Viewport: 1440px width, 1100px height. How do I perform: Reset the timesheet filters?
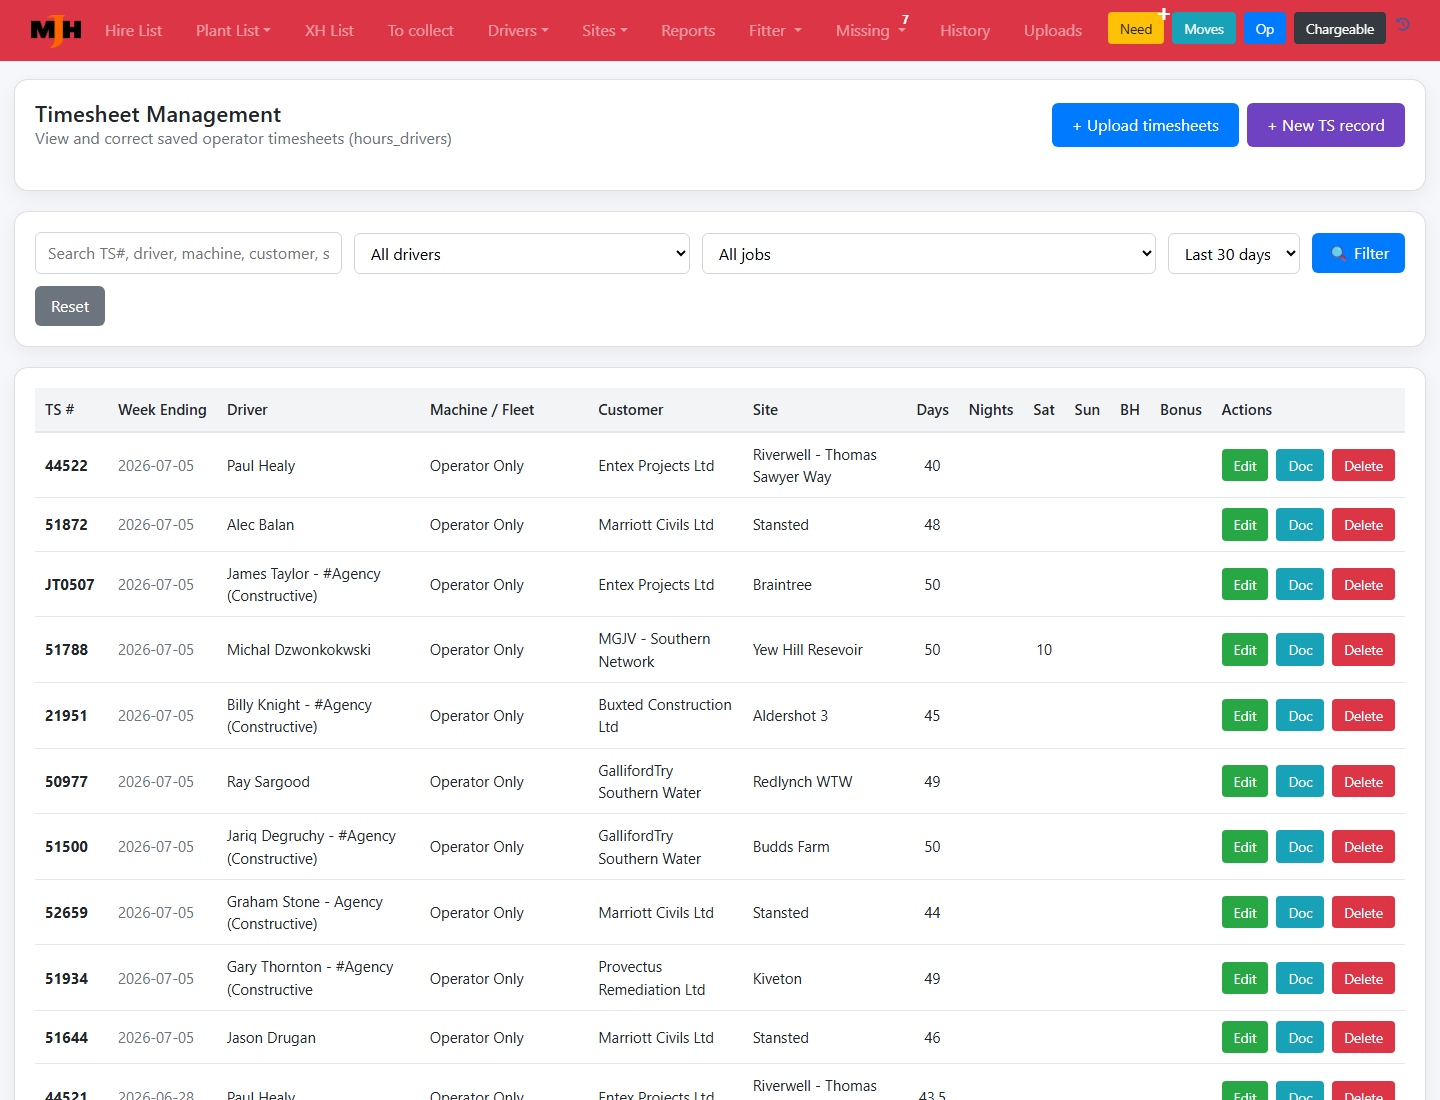(70, 306)
